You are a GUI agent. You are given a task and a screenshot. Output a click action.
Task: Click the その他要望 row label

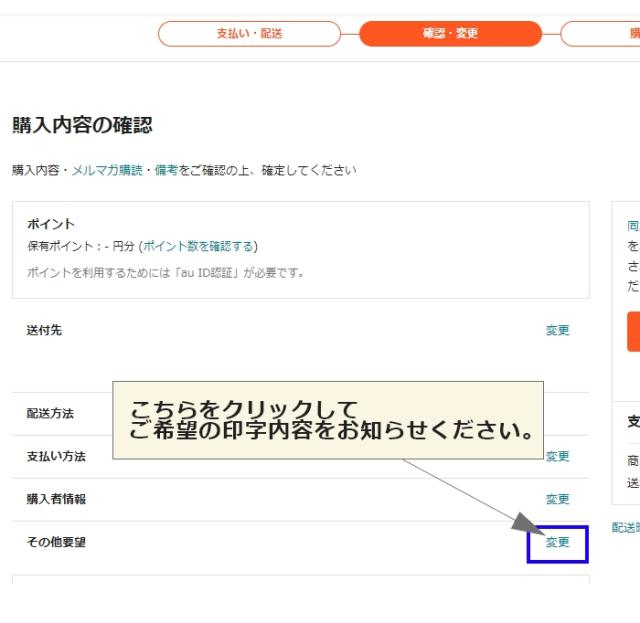click(x=56, y=542)
